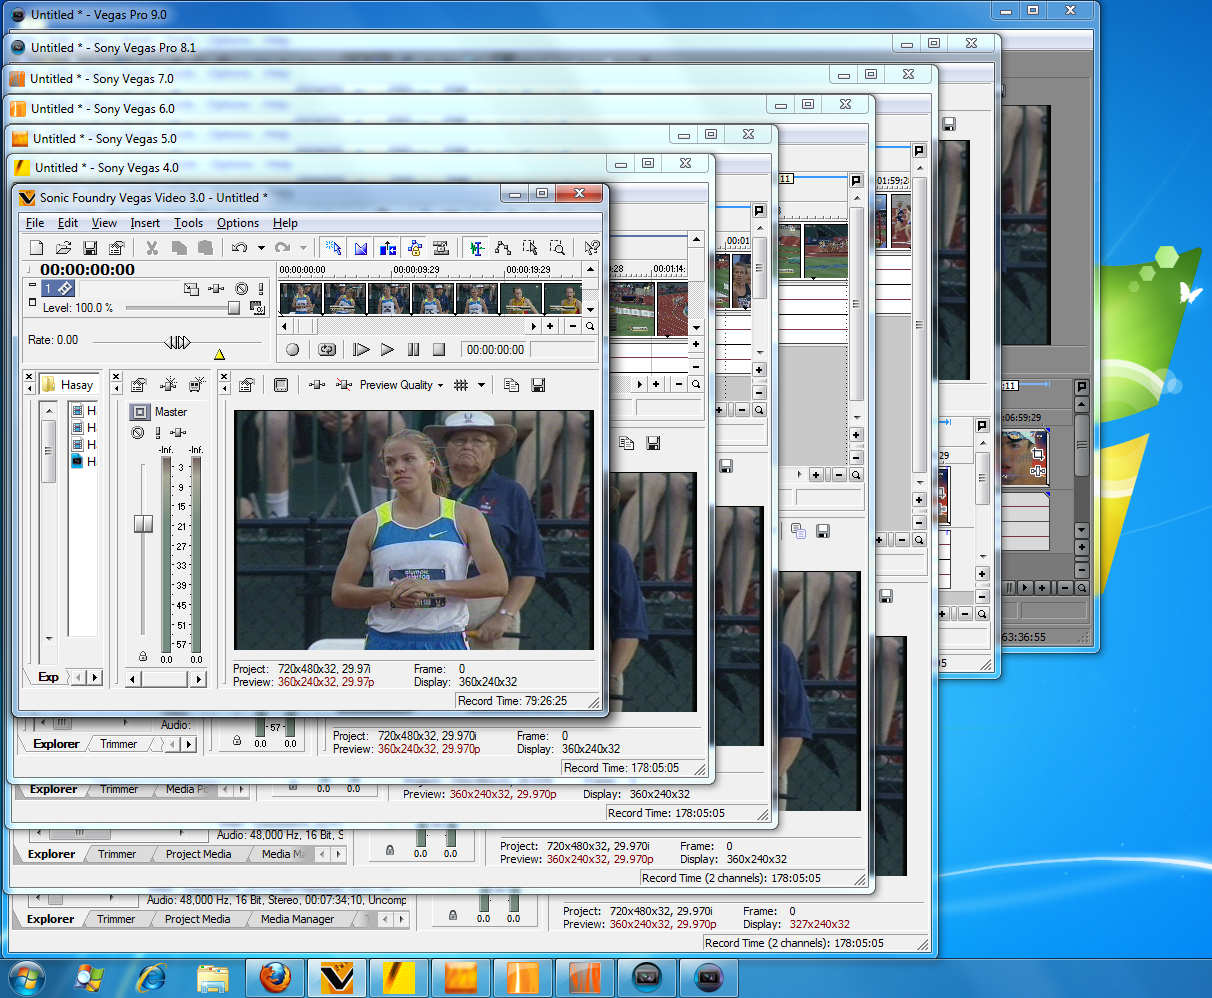The height and width of the screenshot is (998, 1212).
Task: Click the What's This help icon
Action: (591, 248)
